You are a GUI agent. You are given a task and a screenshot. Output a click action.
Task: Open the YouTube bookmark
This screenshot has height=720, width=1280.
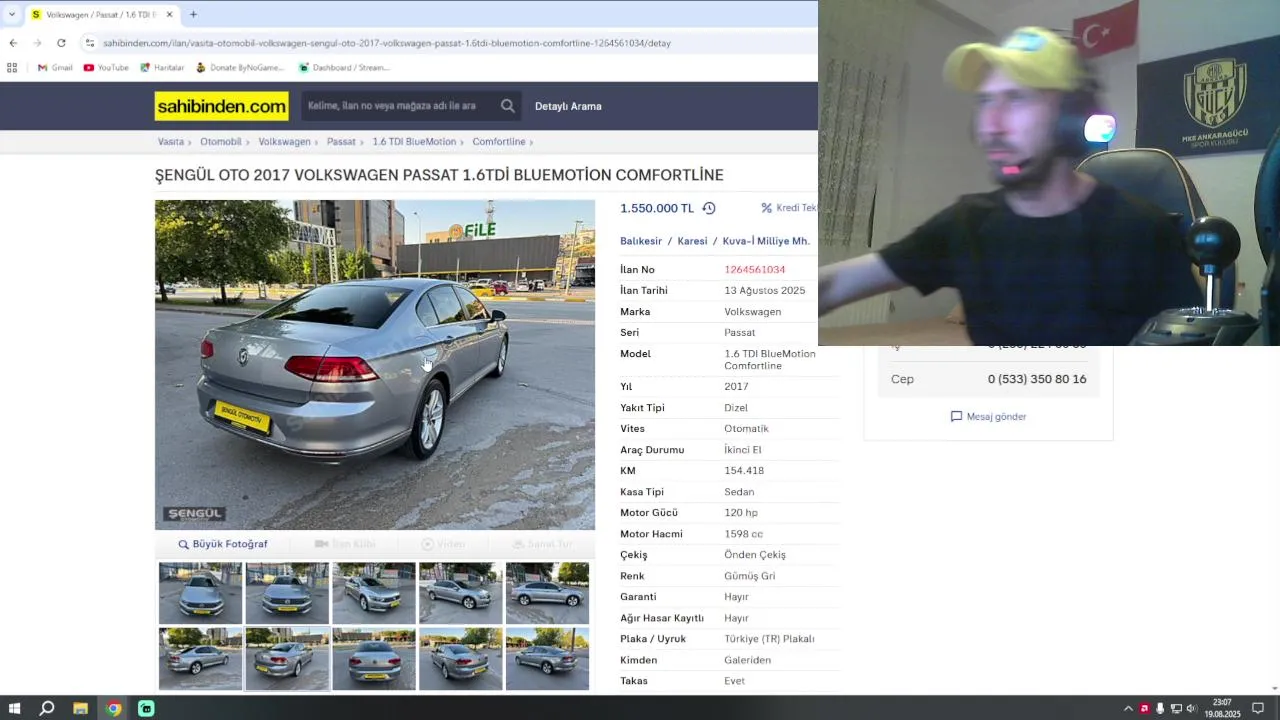click(x=106, y=68)
